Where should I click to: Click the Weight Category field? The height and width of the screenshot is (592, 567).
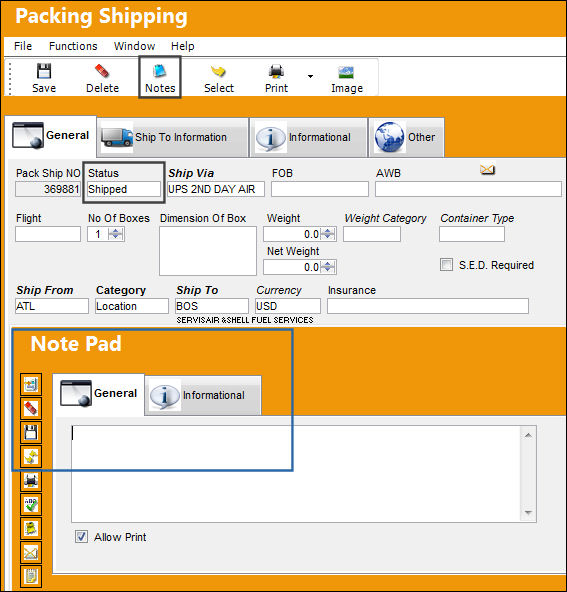coord(372,234)
